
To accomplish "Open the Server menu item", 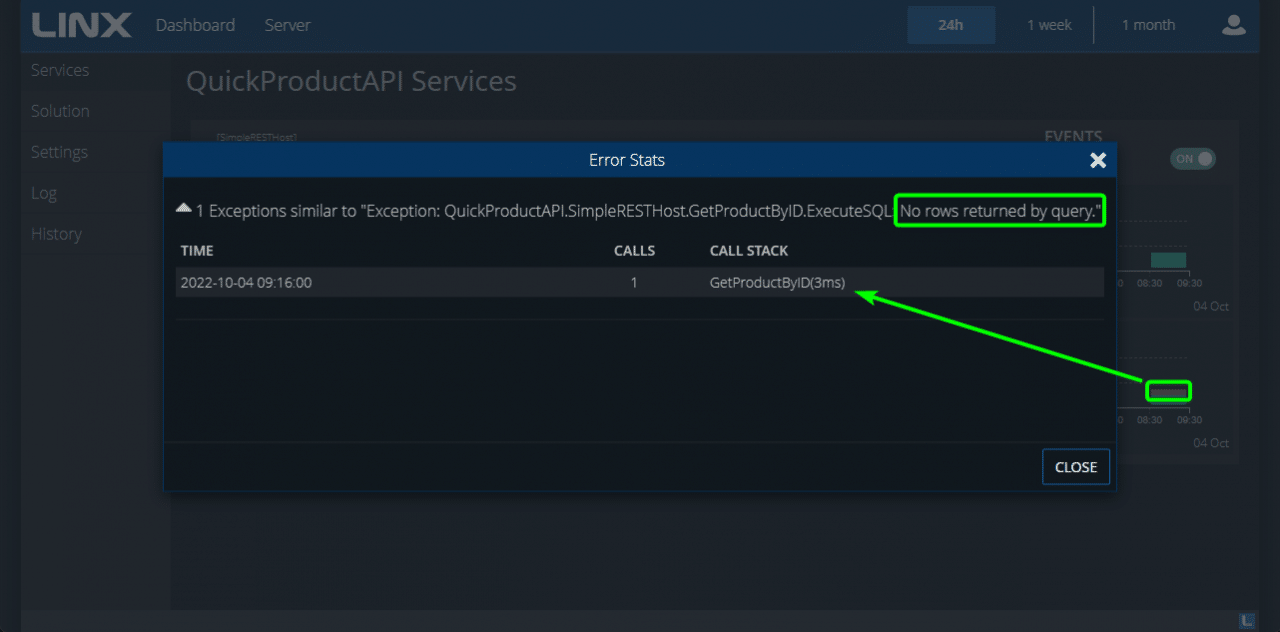I will click(x=287, y=25).
